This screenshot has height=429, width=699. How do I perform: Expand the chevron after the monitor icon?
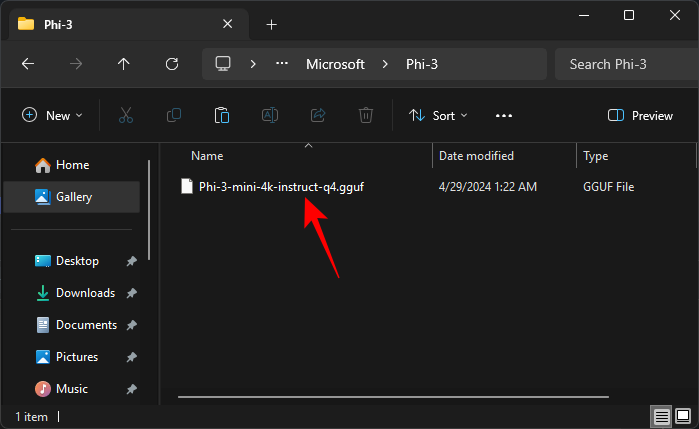coord(253,64)
